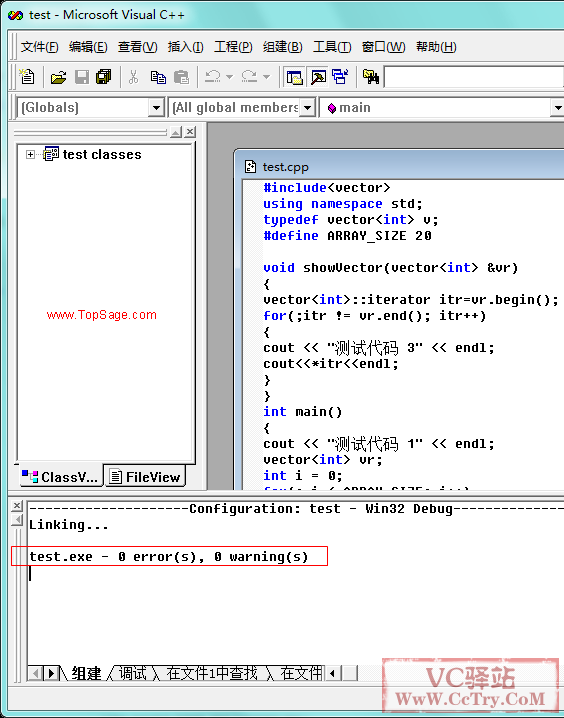Click the Redo arrow icon
Image resolution: width=564 pixels, height=718 pixels.
249,76
